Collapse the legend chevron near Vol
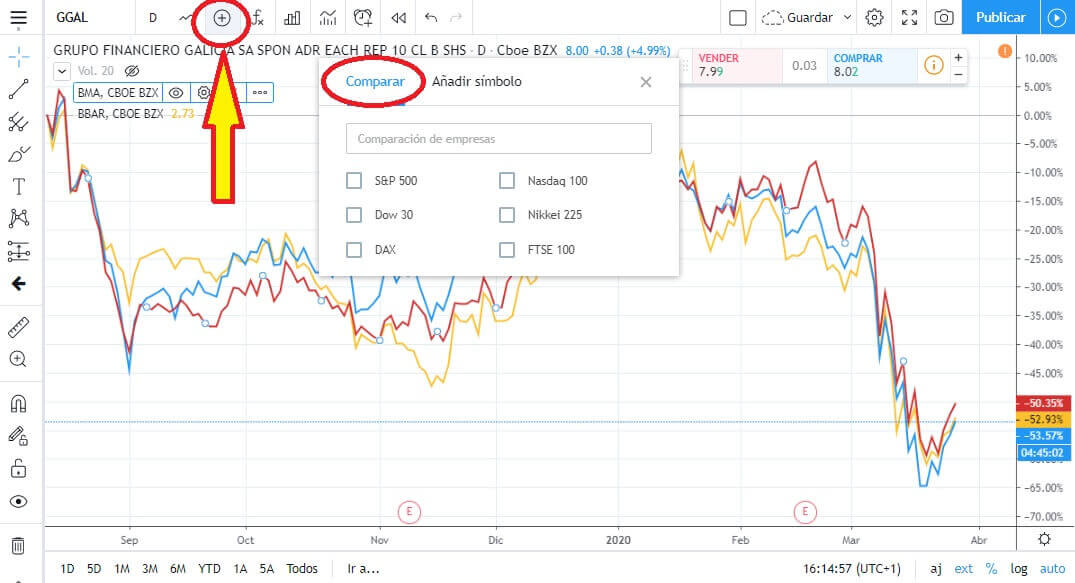This screenshot has width=1075, height=583. click(x=61, y=71)
